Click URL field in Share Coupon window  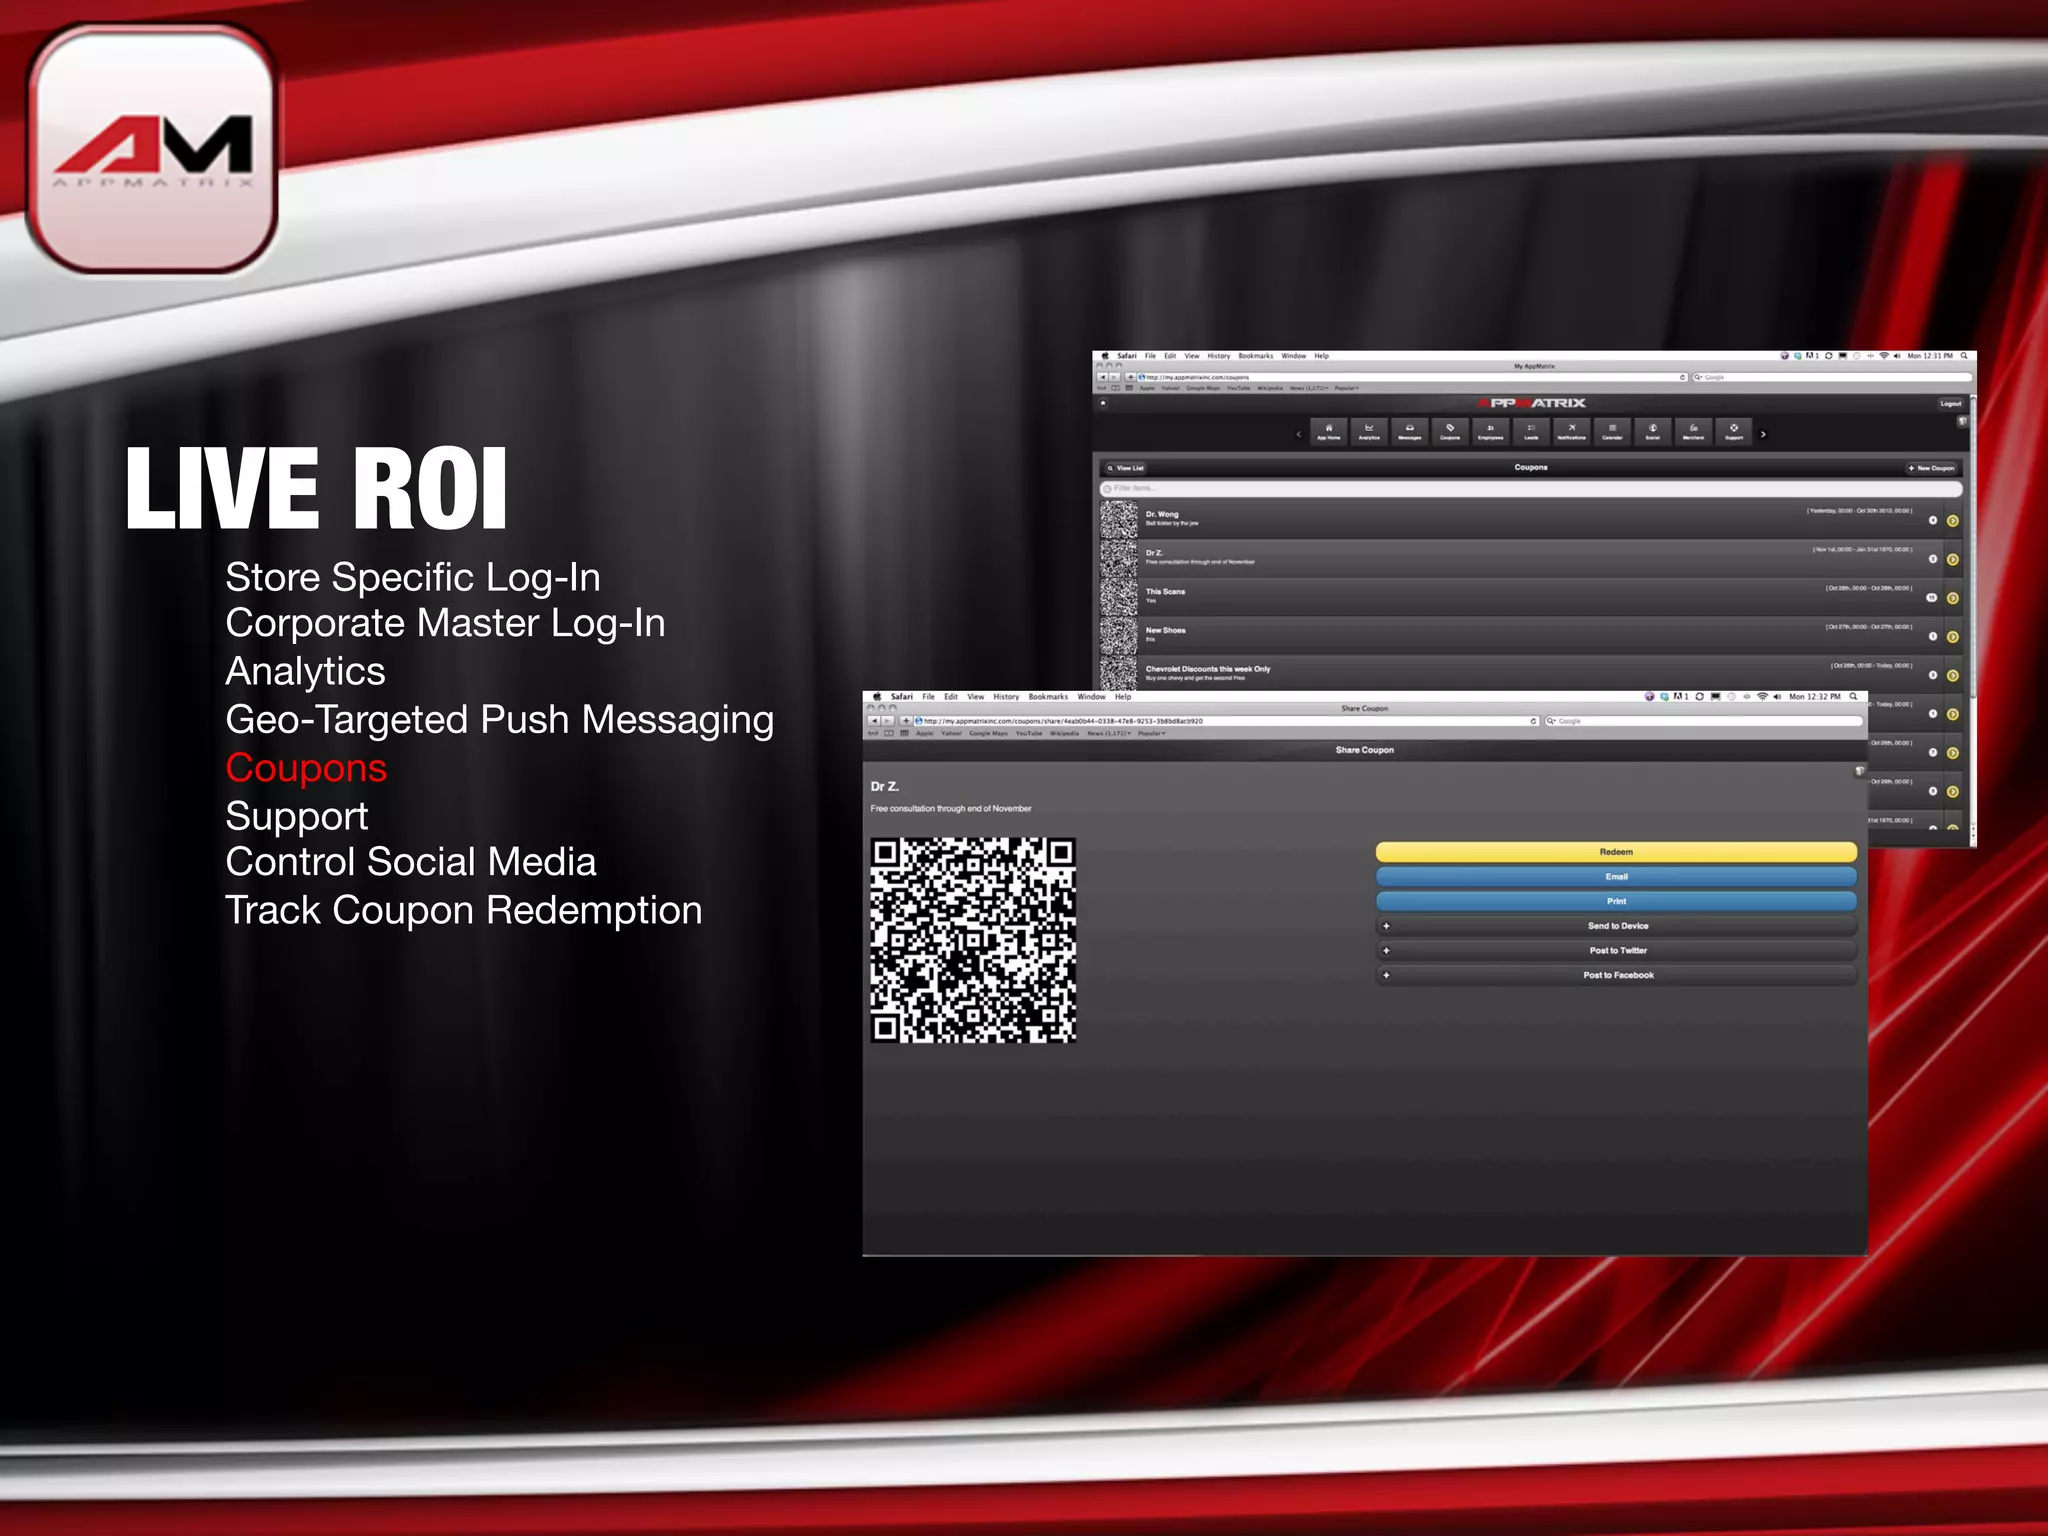click(1227, 721)
